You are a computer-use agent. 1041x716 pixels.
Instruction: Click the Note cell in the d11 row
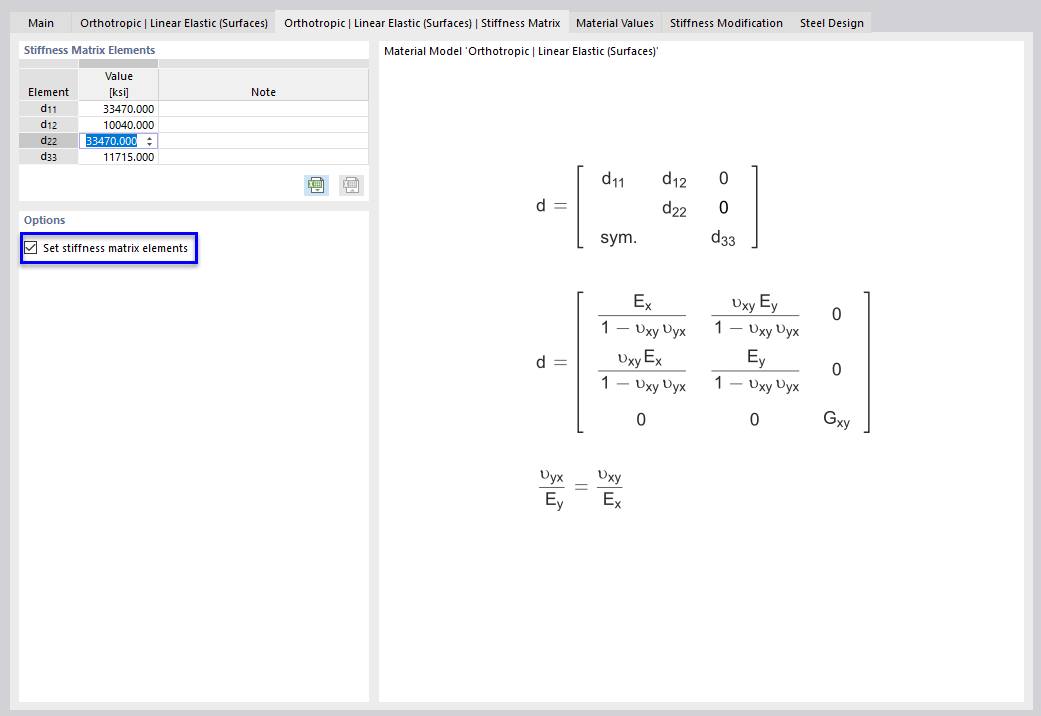pyautogui.click(x=262, y=108)
